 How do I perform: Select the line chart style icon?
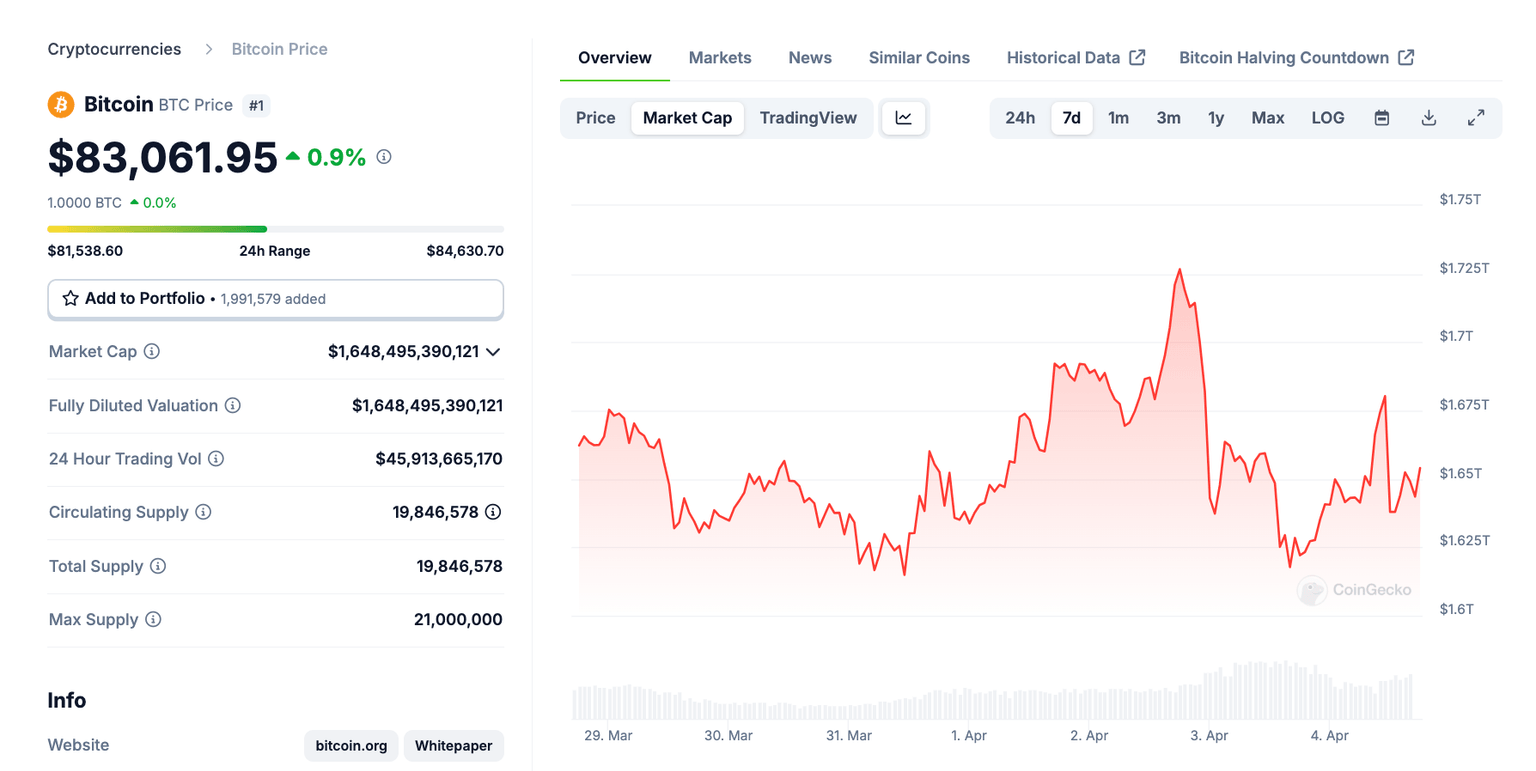(903, 117)
